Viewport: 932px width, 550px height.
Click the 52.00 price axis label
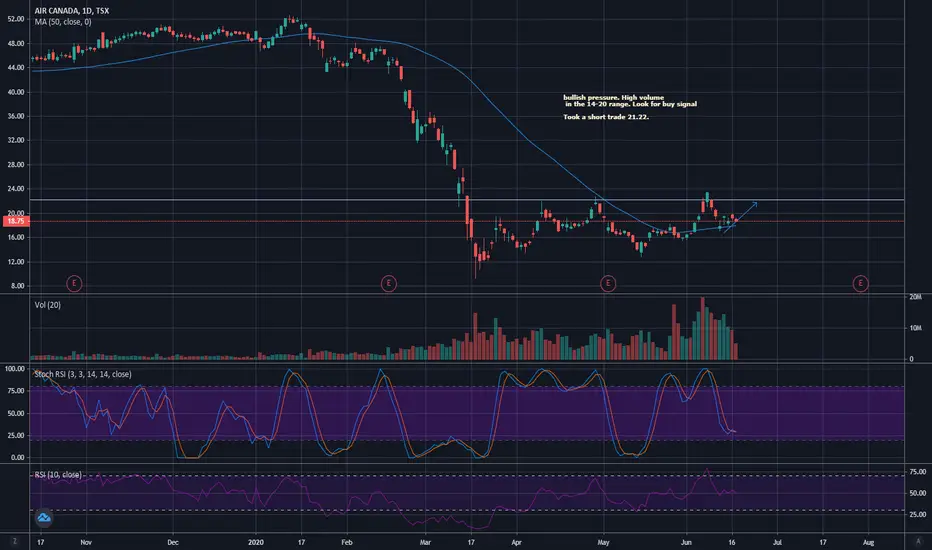point(16,19)
